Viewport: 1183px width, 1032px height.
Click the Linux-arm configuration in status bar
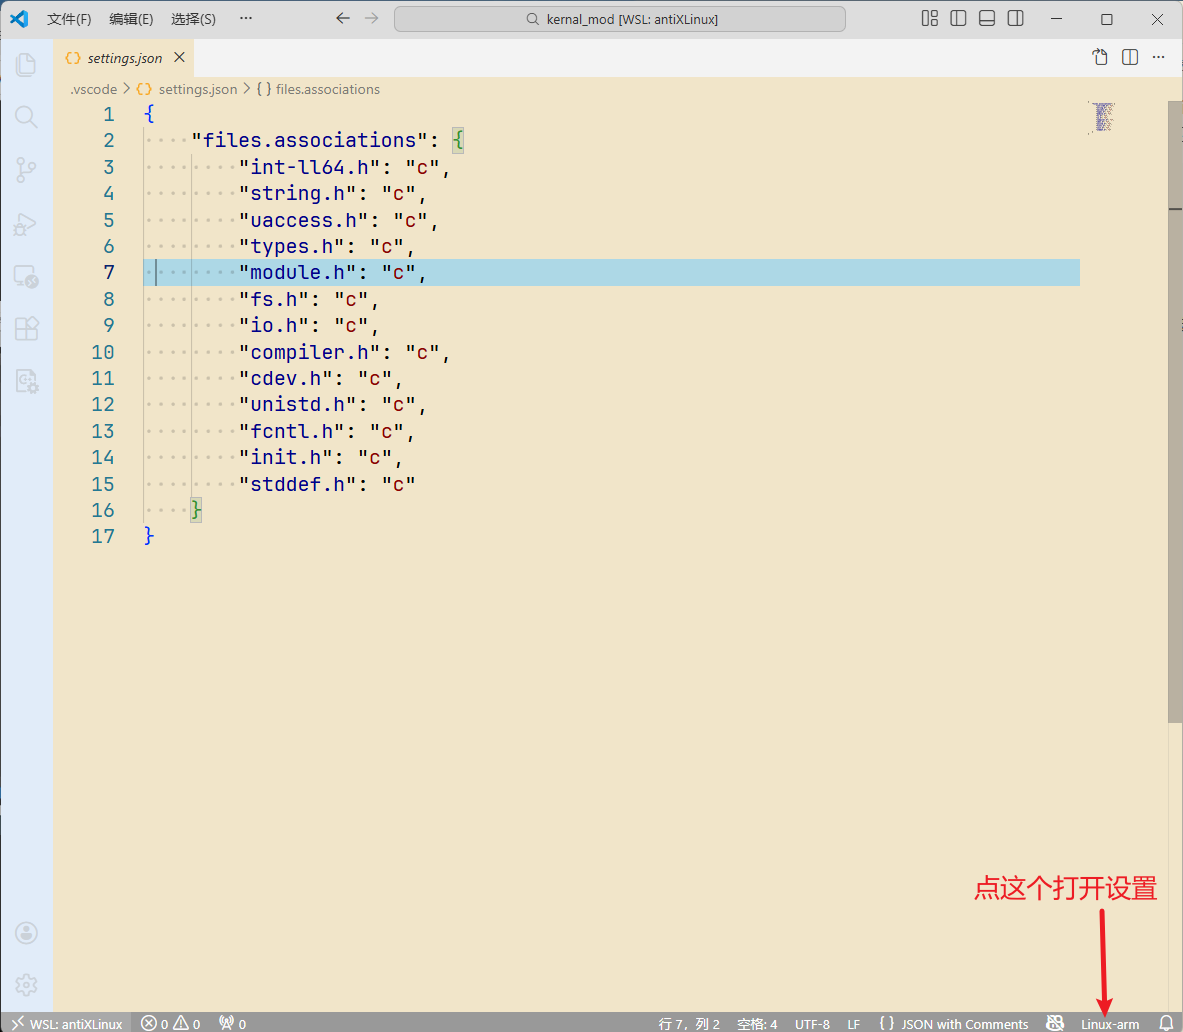point(1109,1023)
